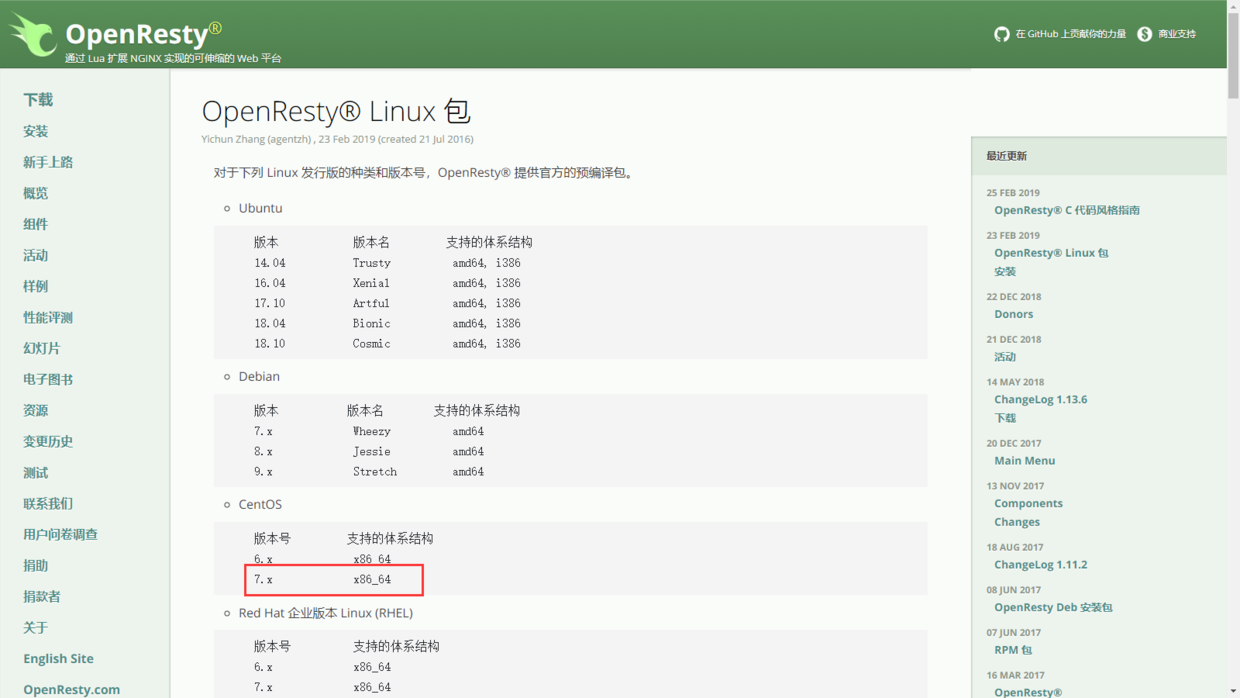1240x698 pixels.
Task: Open 联系我们 in the sidebar
Action: pos(48,503)
